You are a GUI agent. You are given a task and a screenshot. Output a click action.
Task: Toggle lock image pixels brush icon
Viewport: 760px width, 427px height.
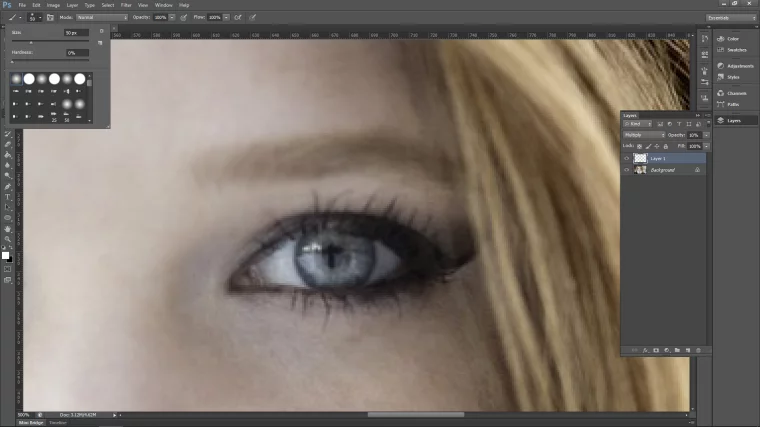coord(648,146)
